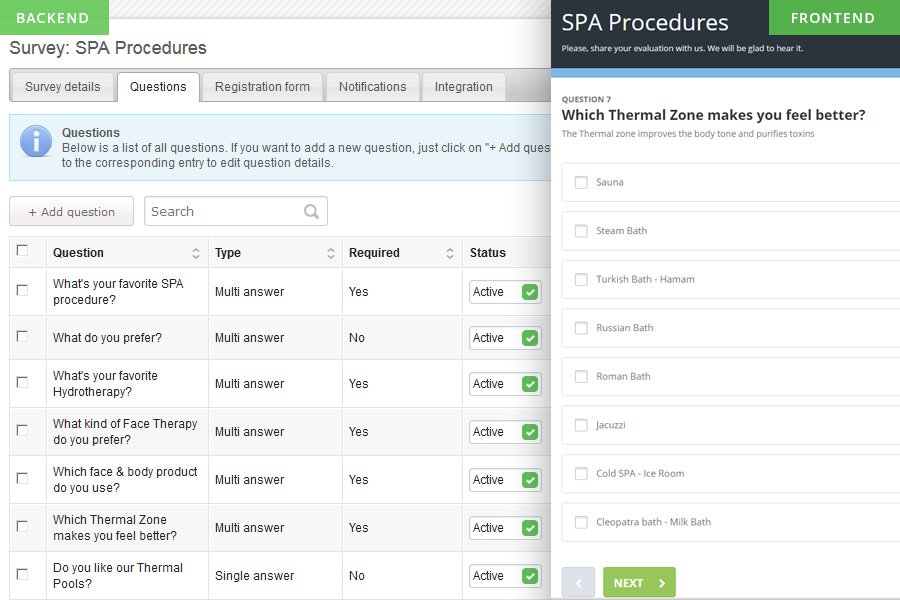Click the previous arrow button in survey
This screenshot has width=900, height=600.
point(579,583)
